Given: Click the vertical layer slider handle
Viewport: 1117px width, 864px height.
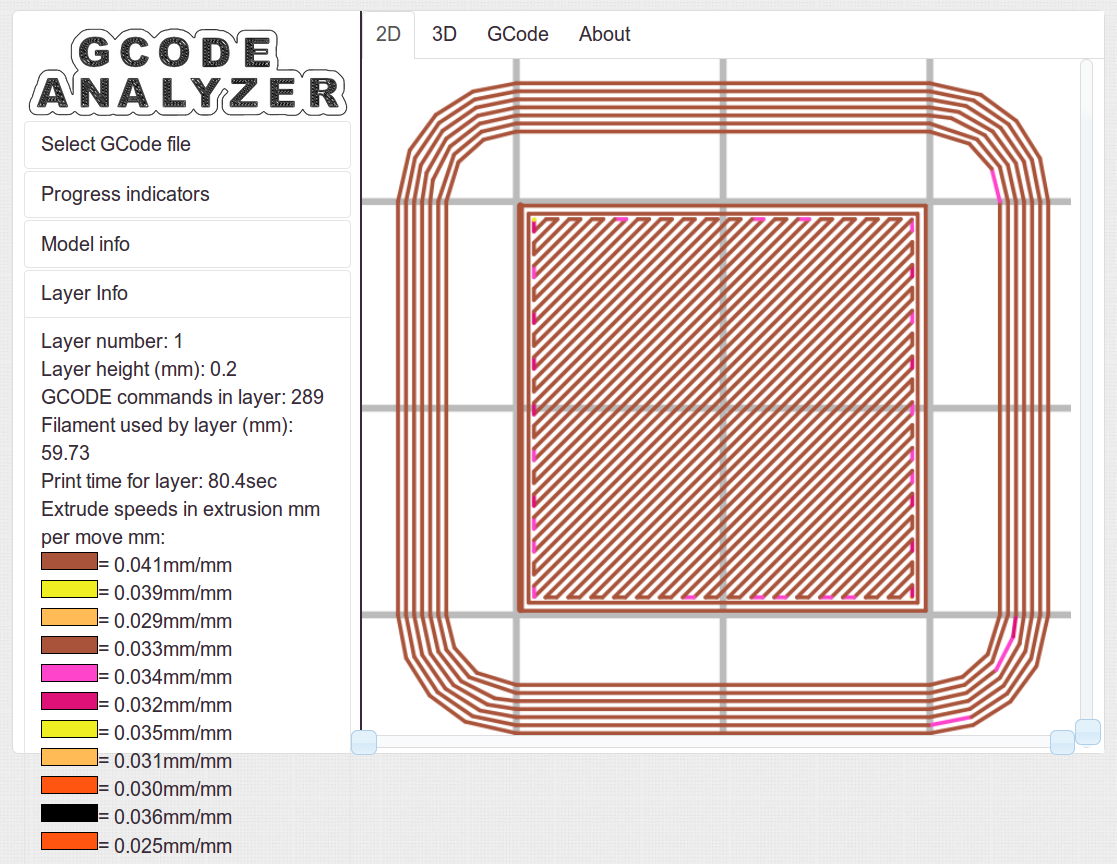Looking at the screenshot, I should click(x=1087, y=731).
